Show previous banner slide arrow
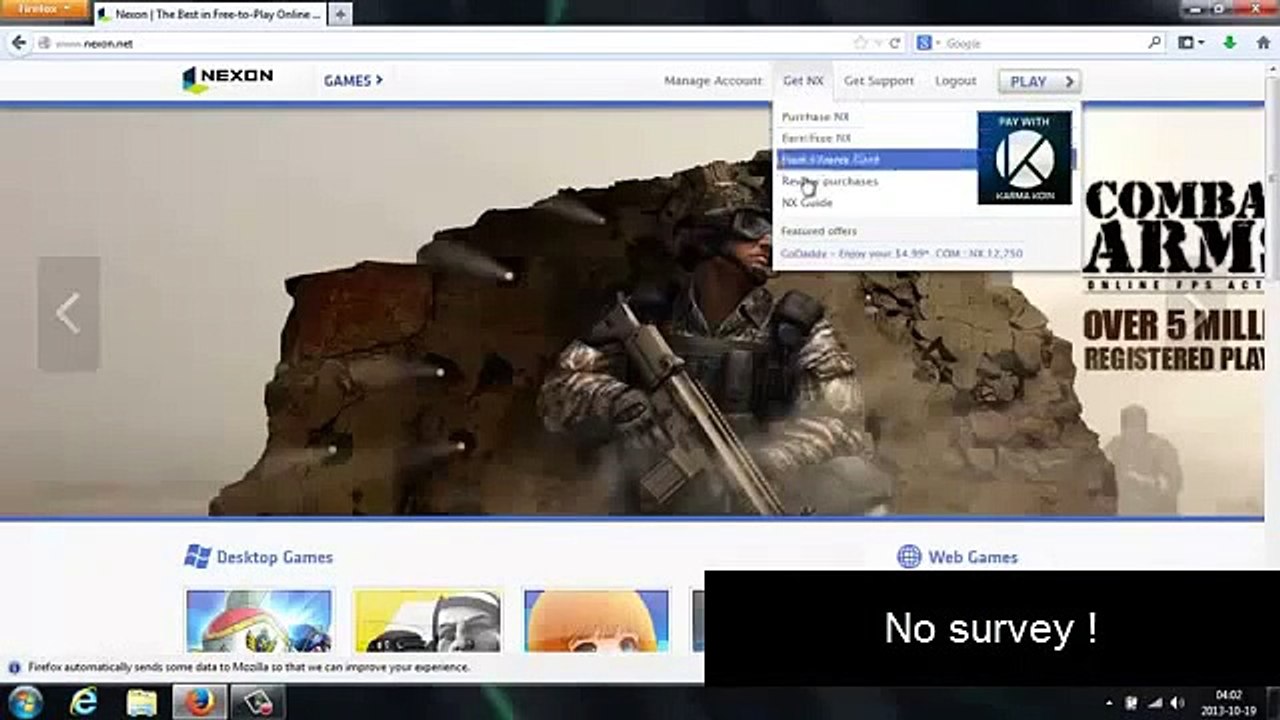1280x720 pixels. pos(68,314)
